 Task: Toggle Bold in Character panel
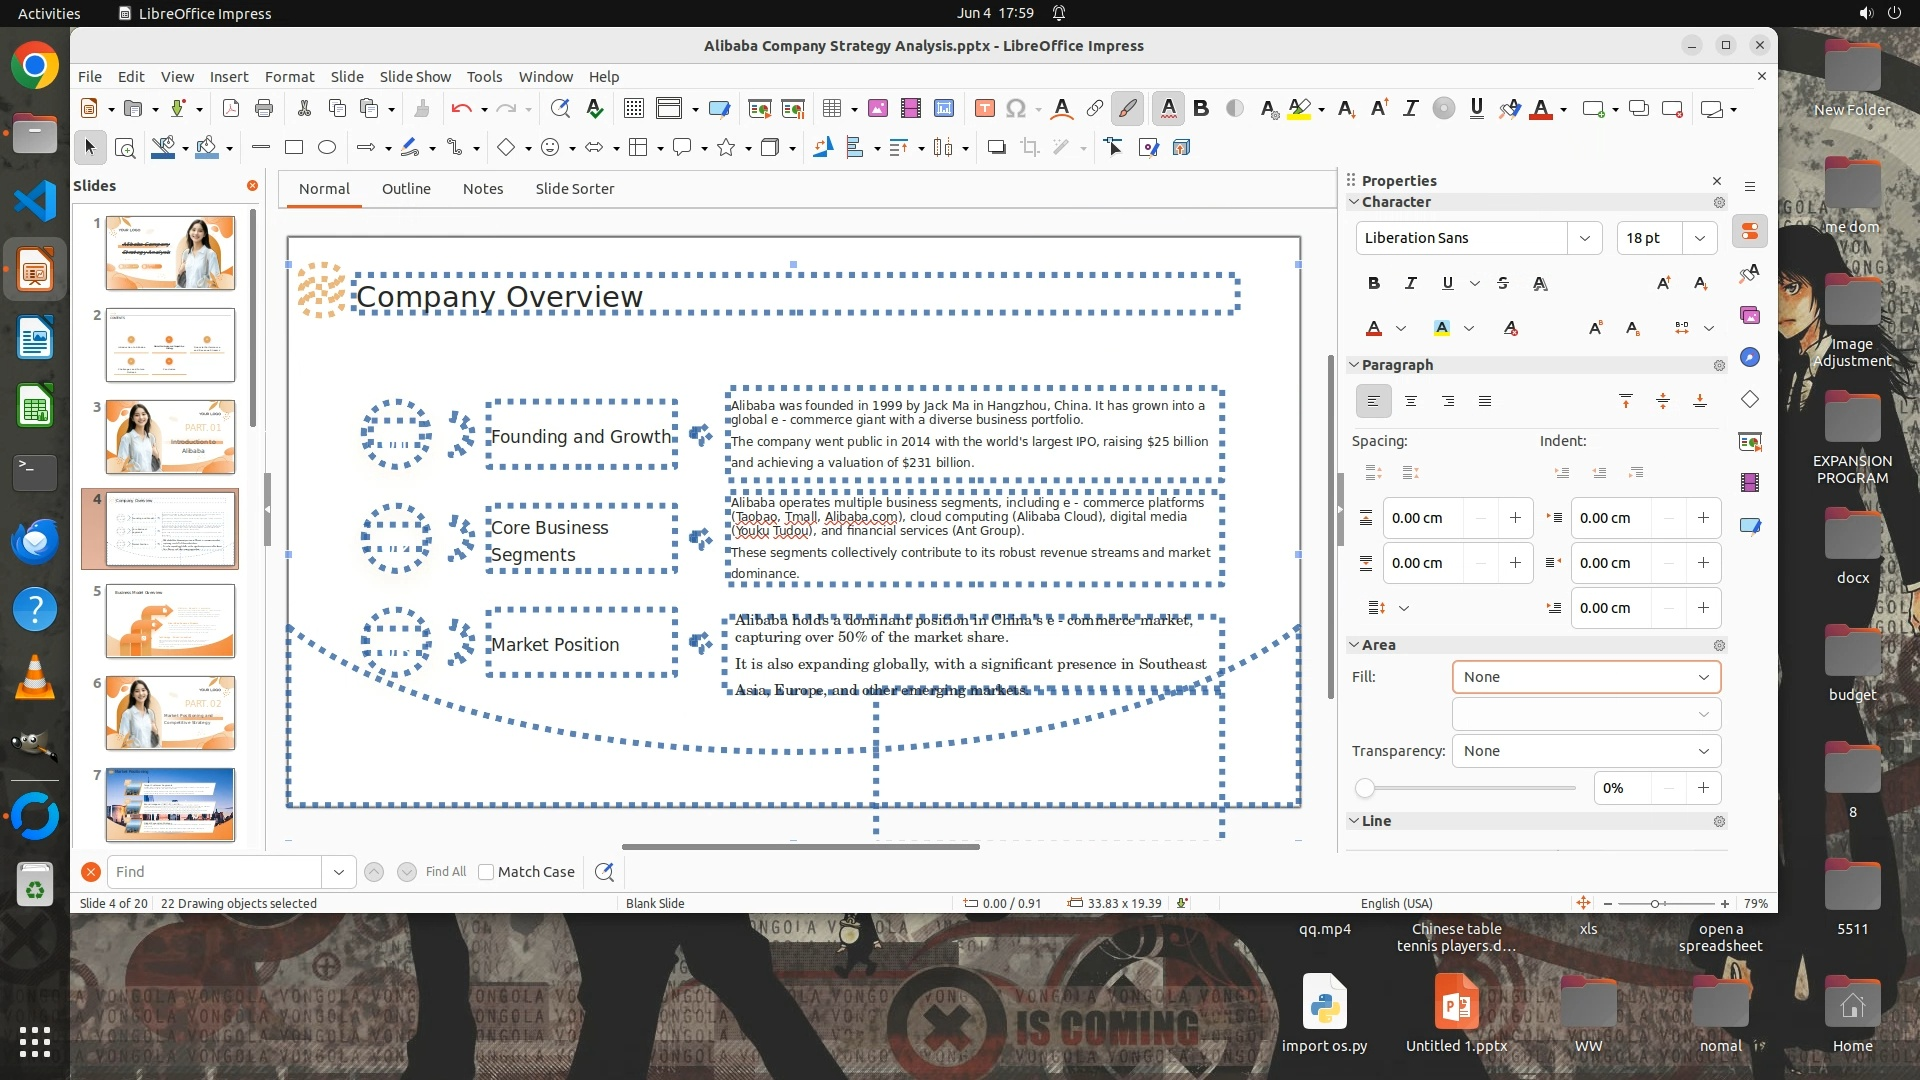point(1374,283)
